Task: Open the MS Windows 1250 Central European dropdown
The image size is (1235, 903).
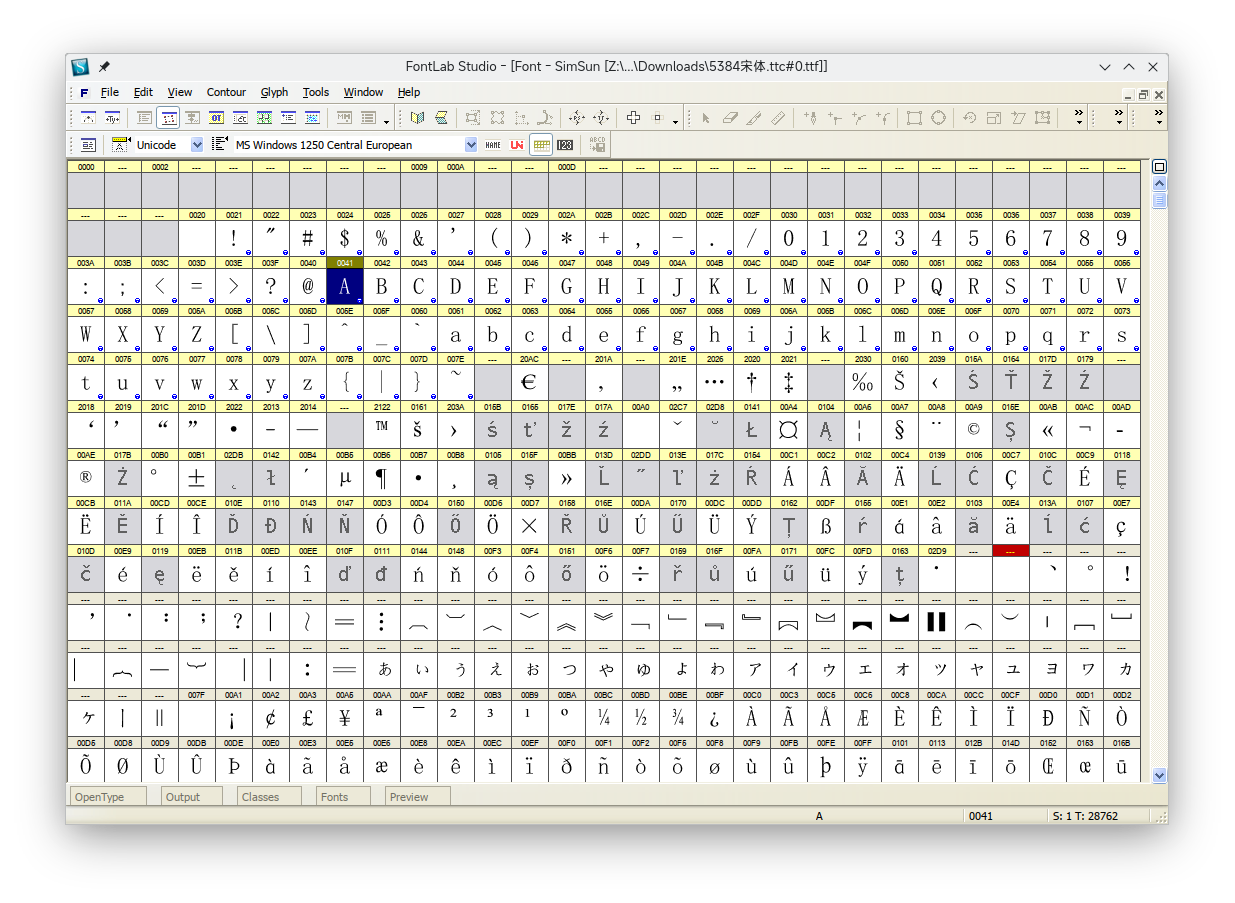Action: point(470,145)
